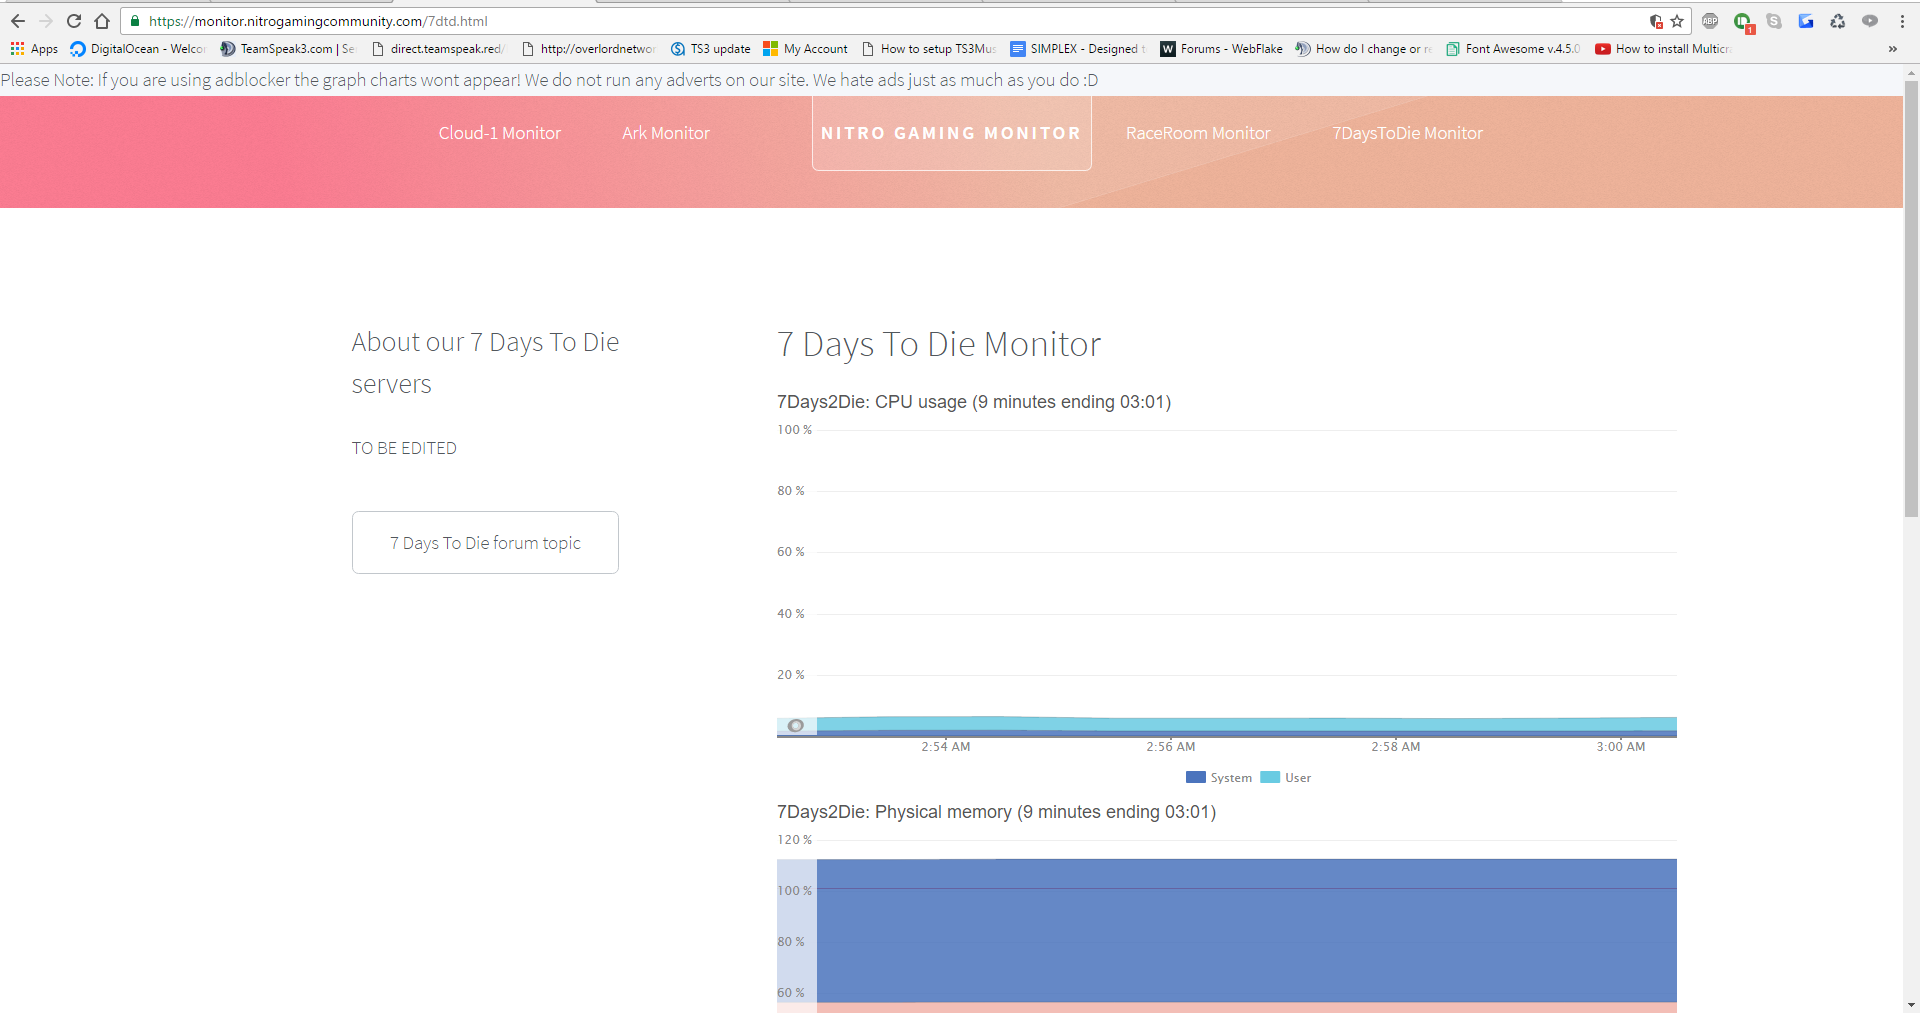Click the '2:58 AM' axis label
The image size is (1920, 1013).
pos(1396,747)
